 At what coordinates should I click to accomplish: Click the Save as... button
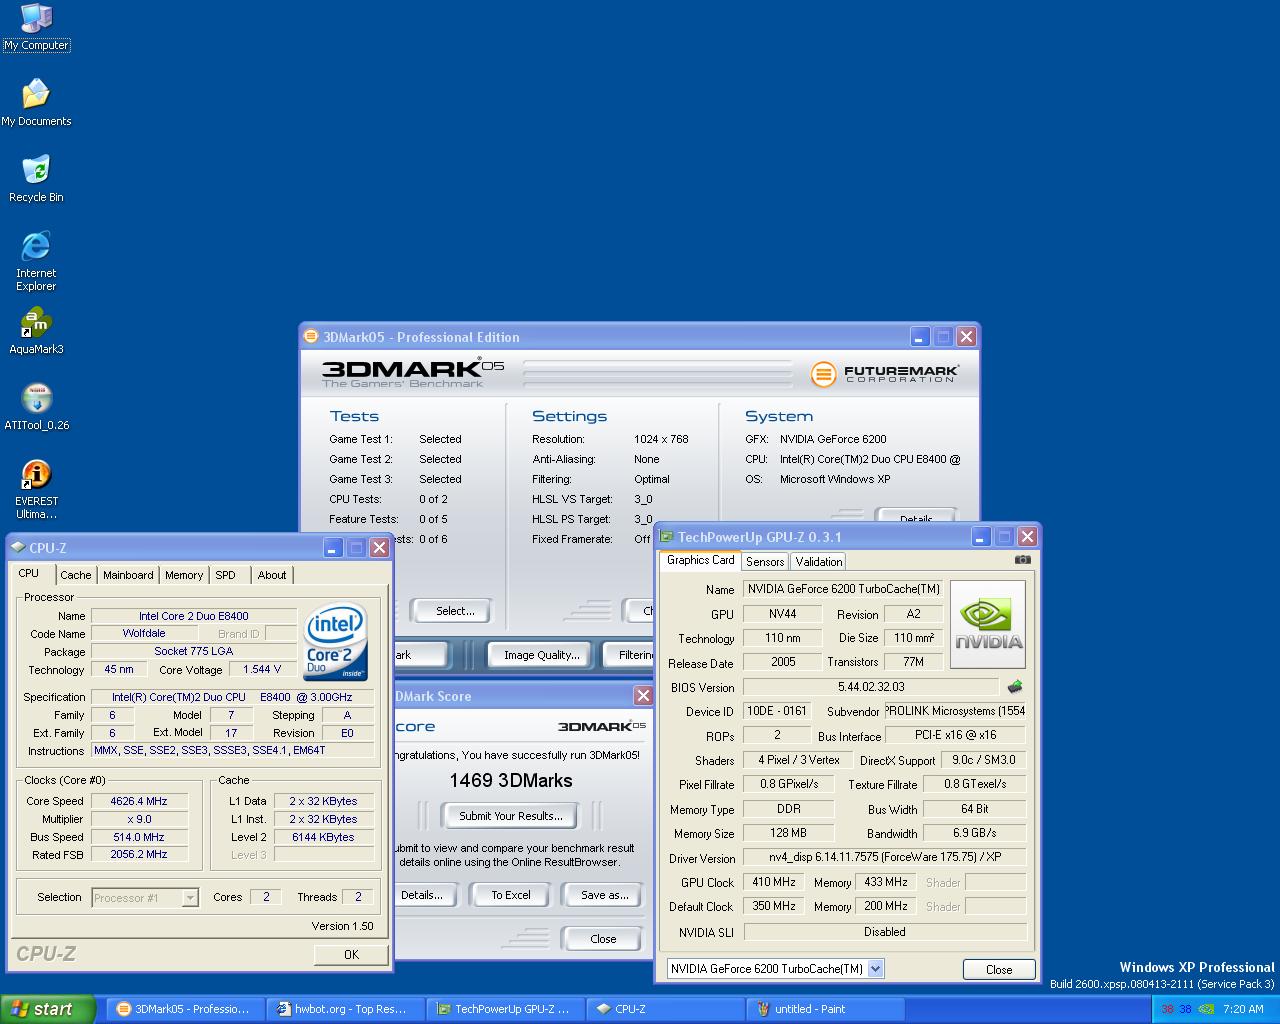(604, 895)
